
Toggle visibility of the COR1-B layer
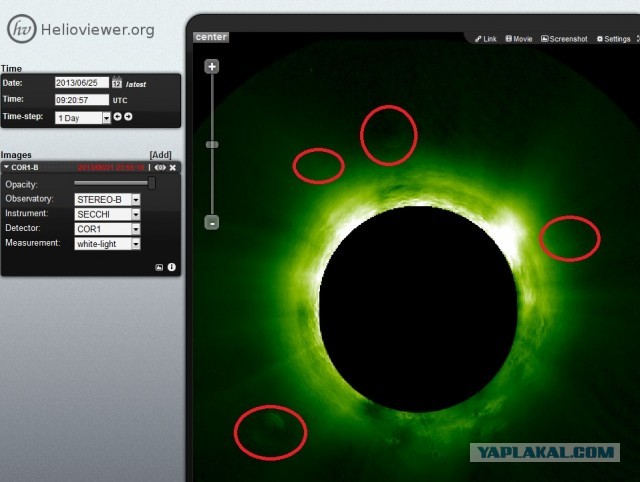click(160, 167)
